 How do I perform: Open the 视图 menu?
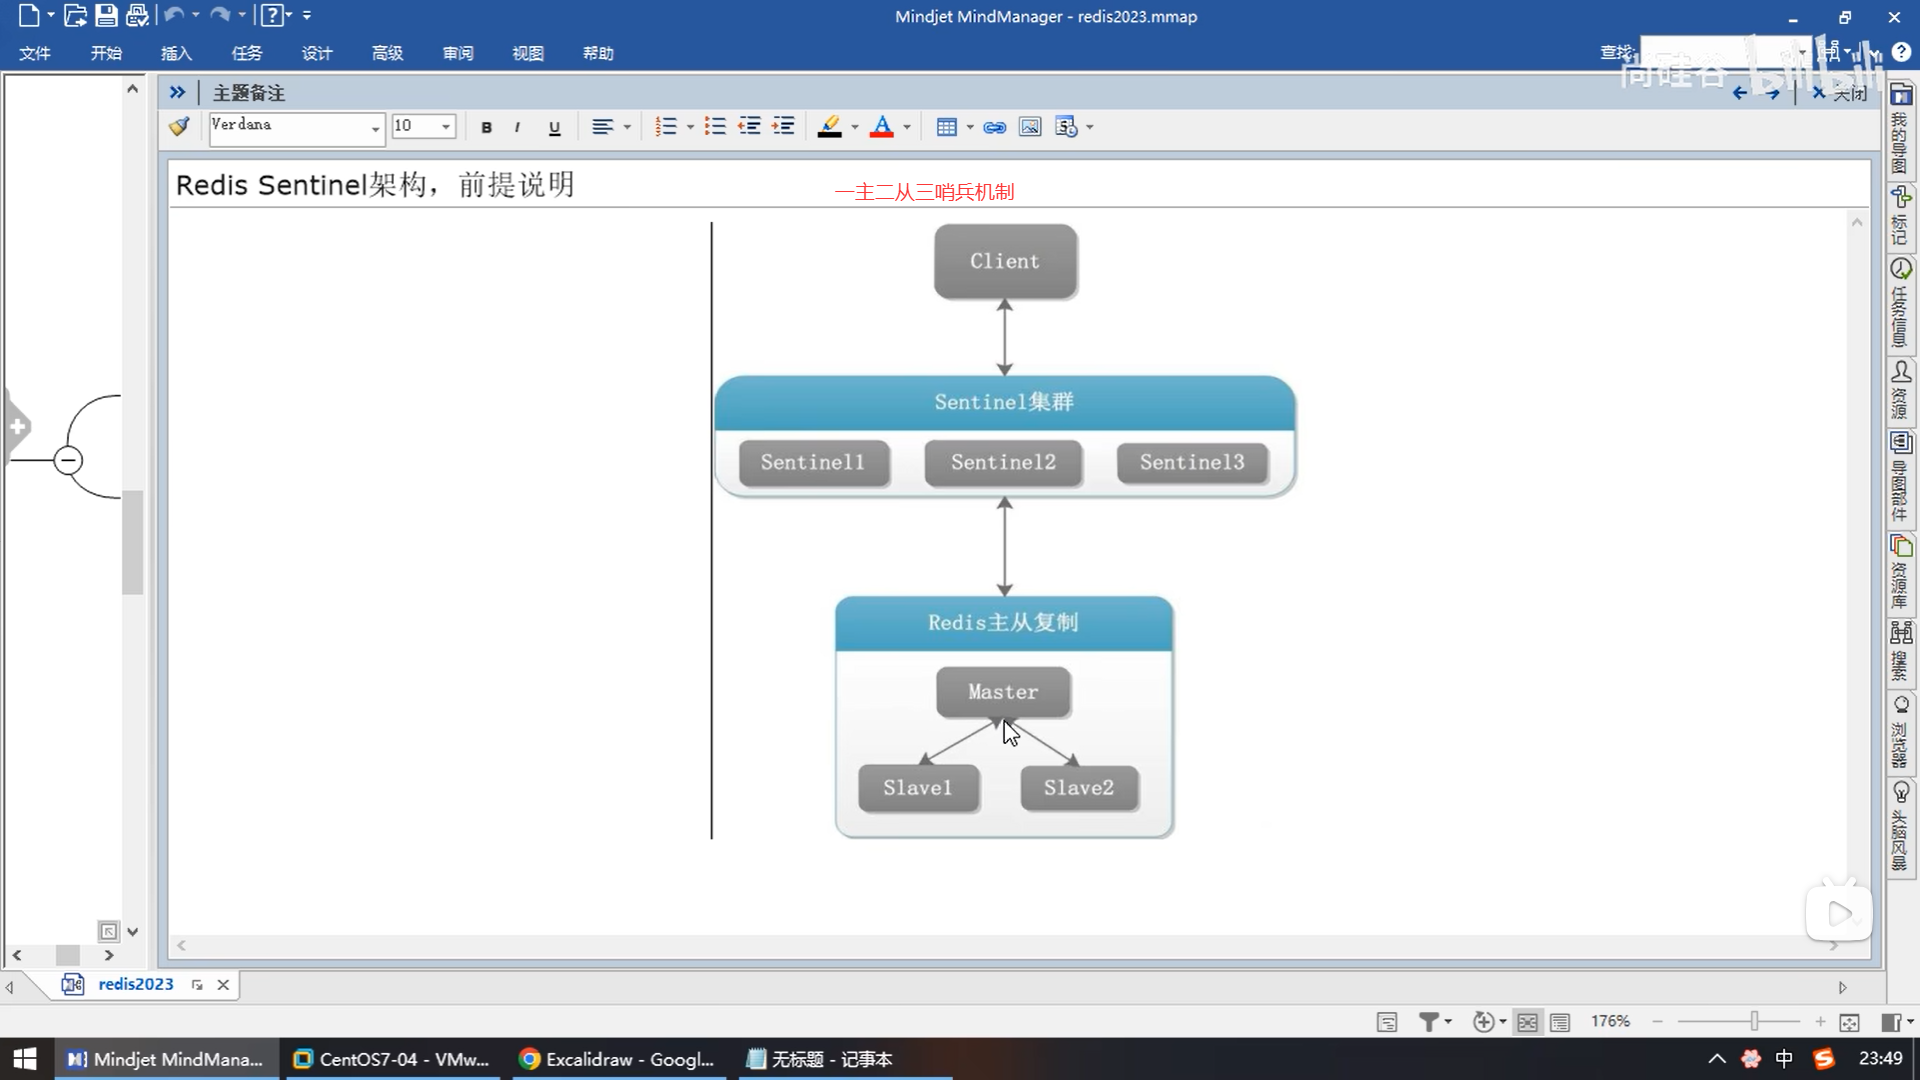(527, 53)
